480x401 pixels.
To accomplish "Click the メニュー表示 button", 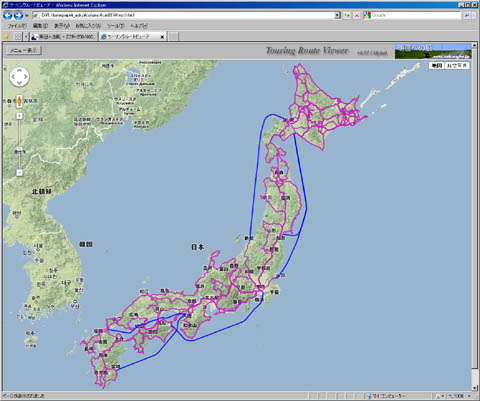I will 24,51.
